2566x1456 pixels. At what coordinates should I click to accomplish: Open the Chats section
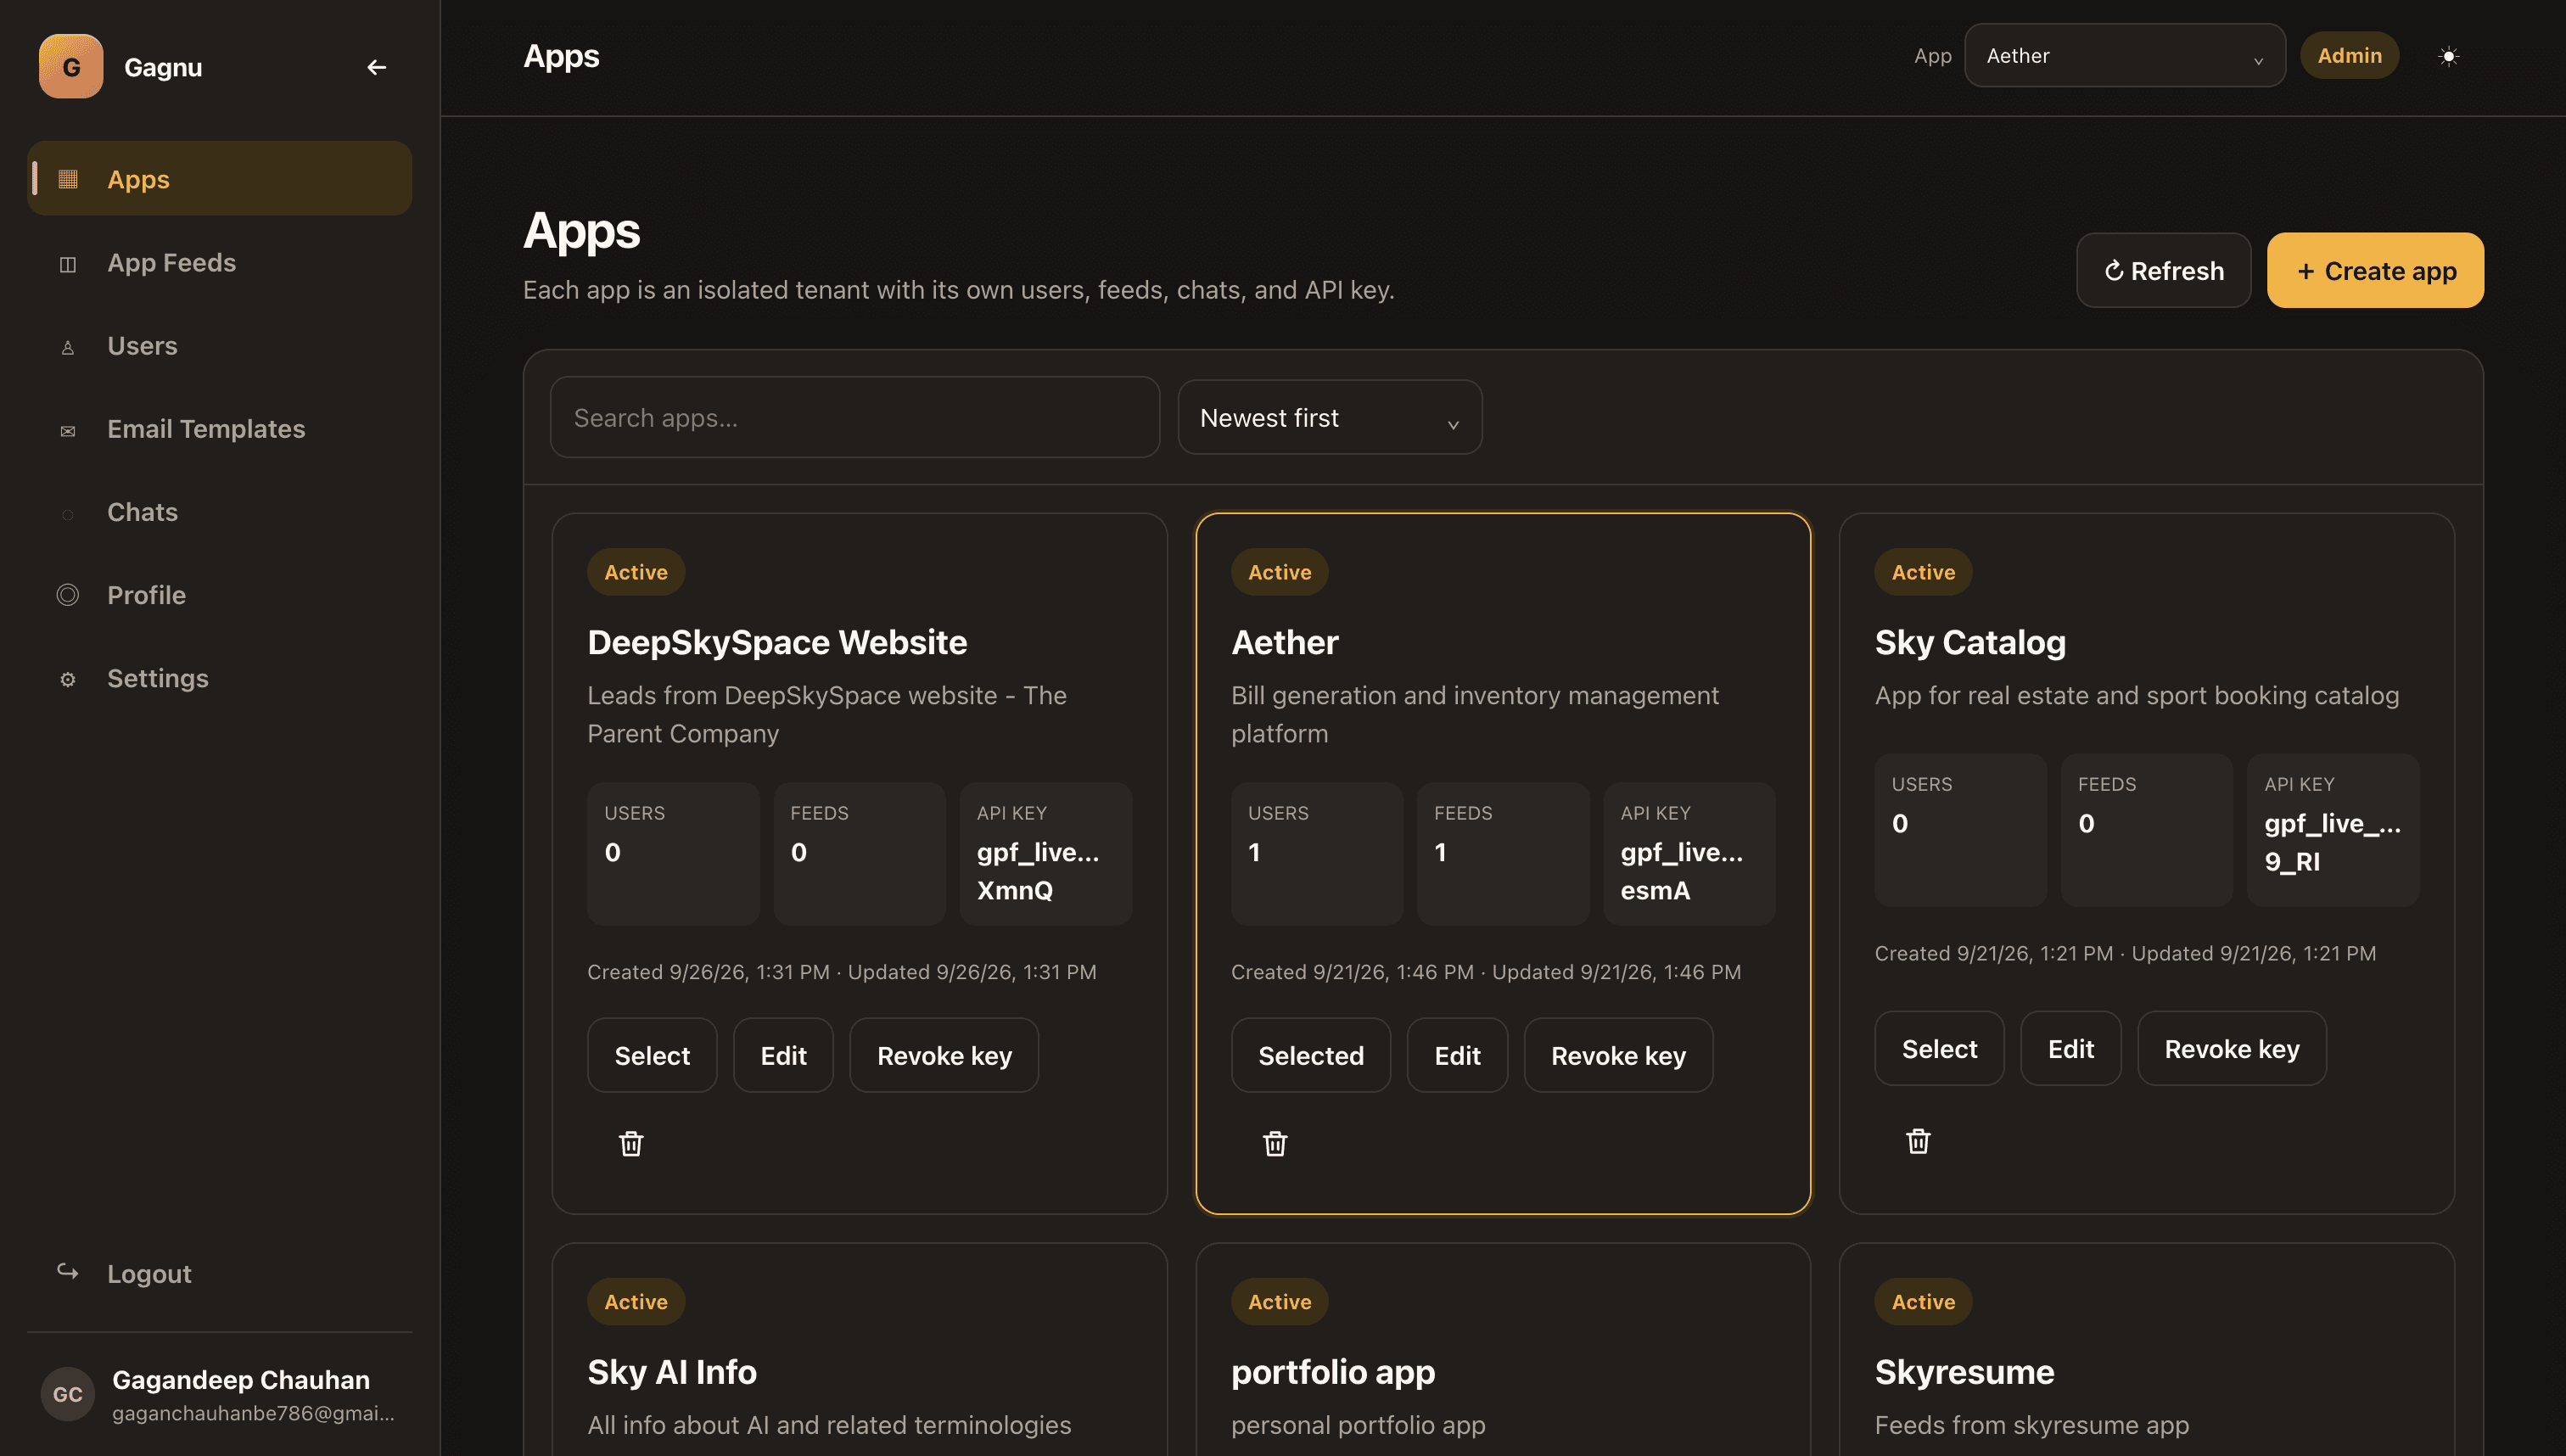220,512
